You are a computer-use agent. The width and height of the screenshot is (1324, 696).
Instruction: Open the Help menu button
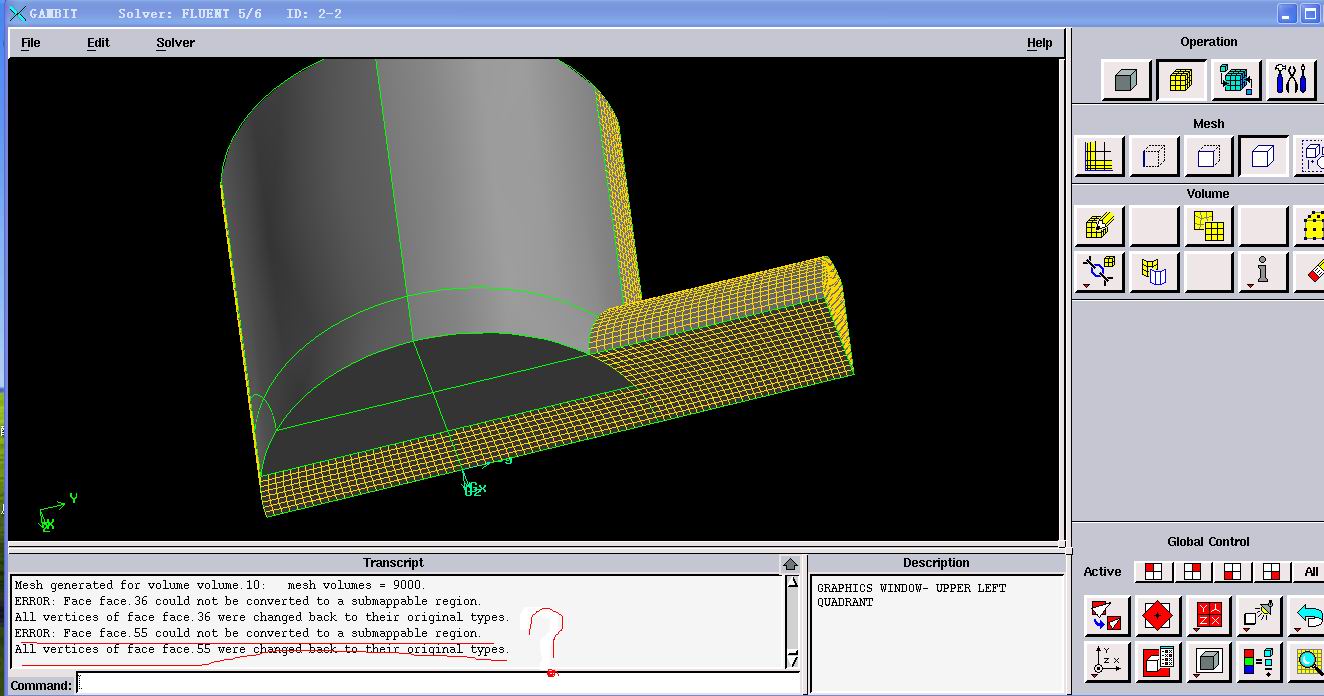[x=1039, y=43]
